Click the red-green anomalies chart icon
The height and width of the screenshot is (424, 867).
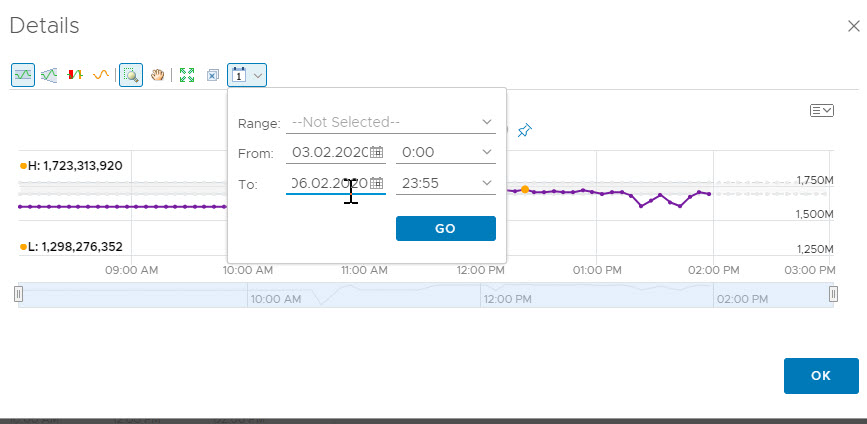74,75
